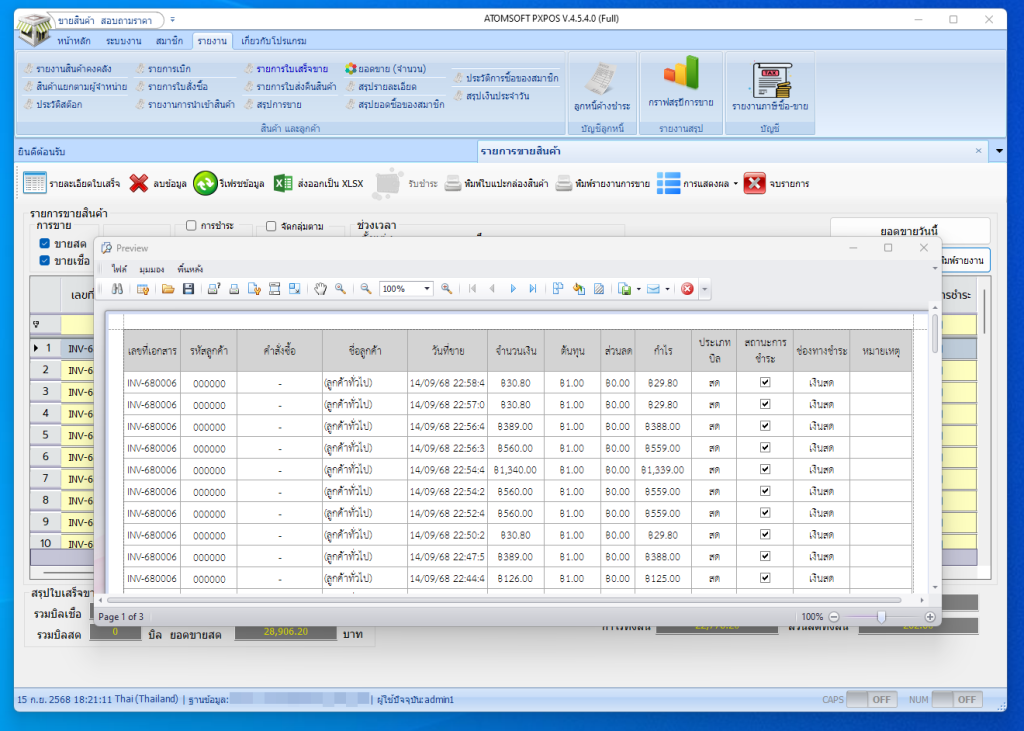Viewport: 1024px width, 731px height.
Task: Click payment status checkbox in 22:58:4 row
Action: click(765, 382)
